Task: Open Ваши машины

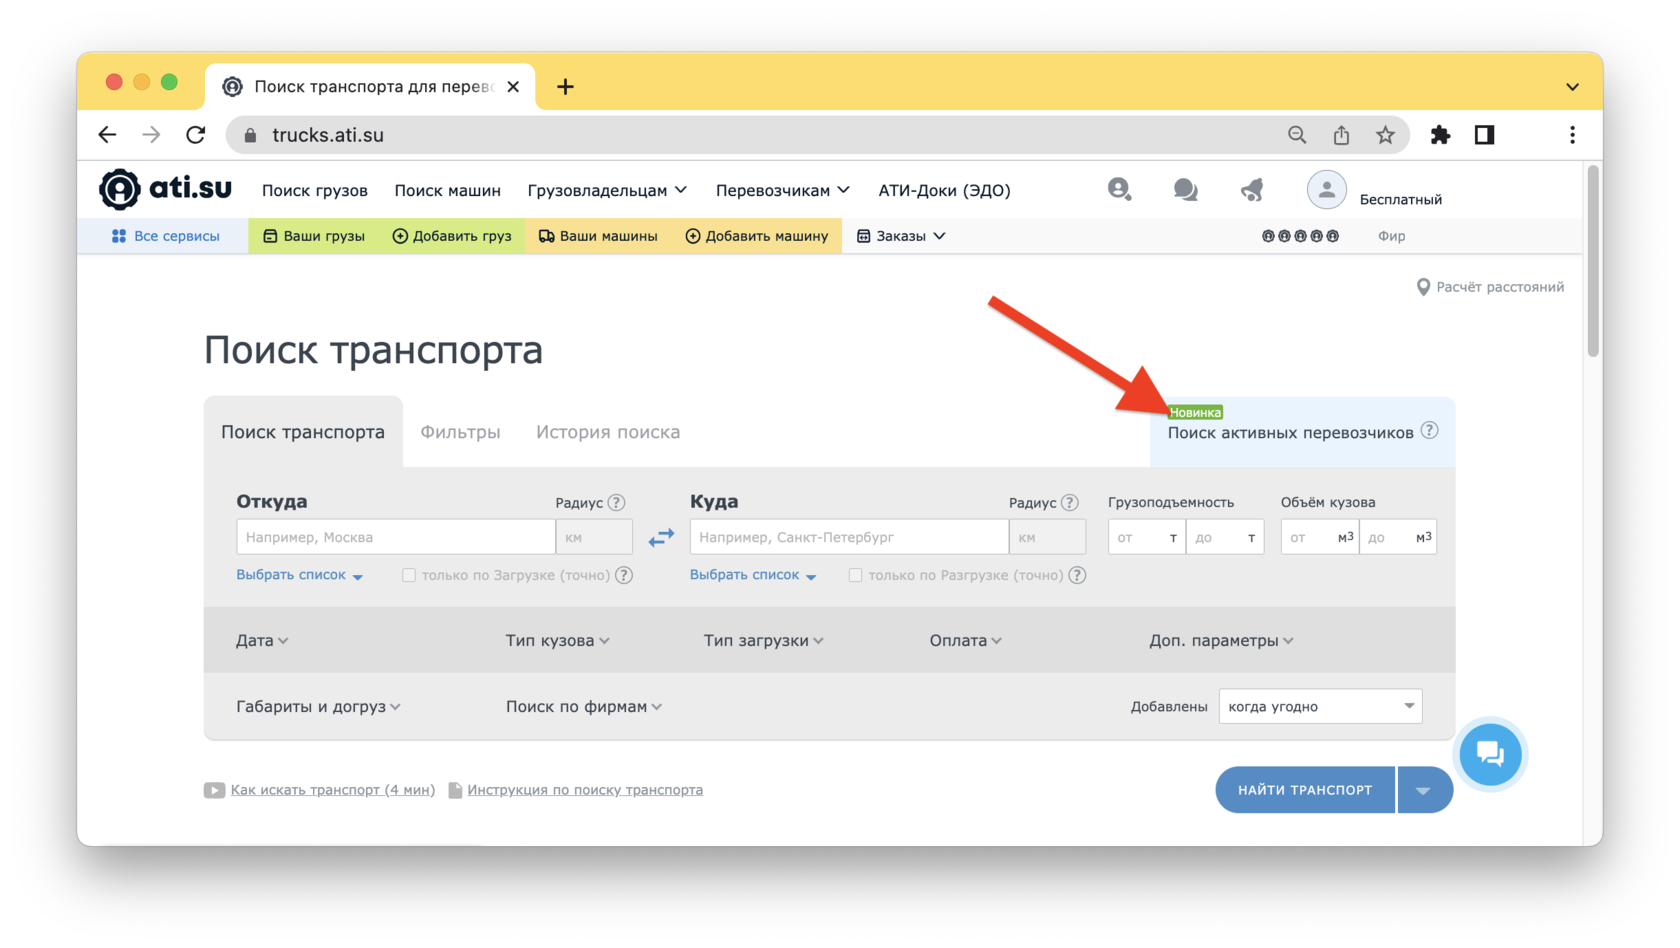Action: coord(598,236)
